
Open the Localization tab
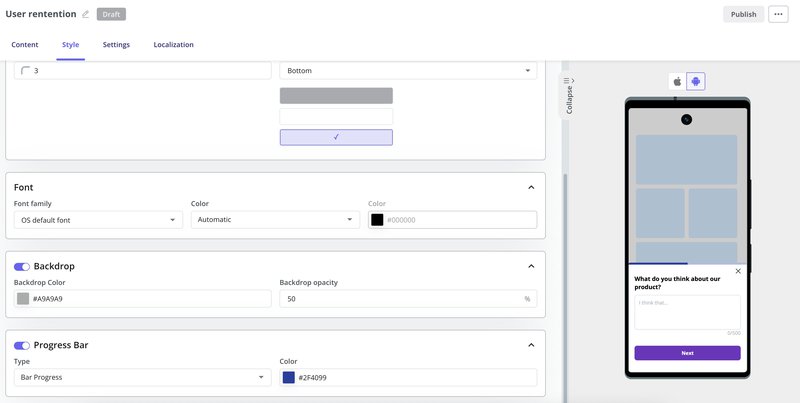[173, 45]
